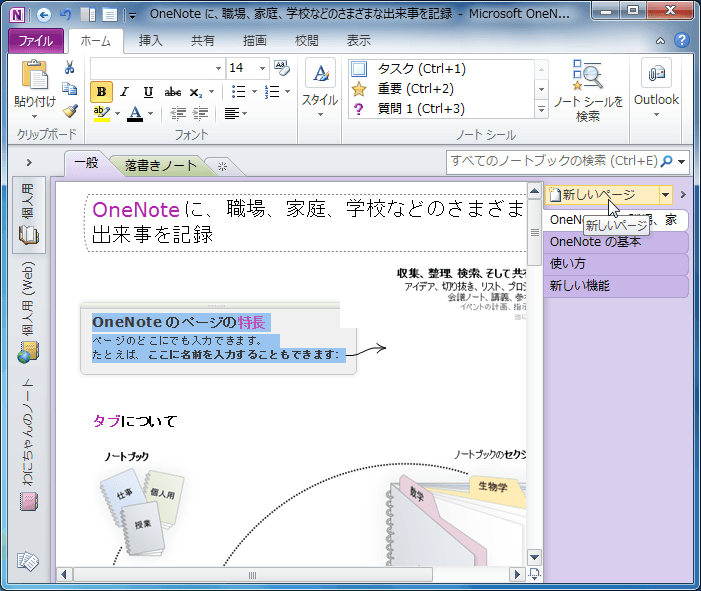Expand the notebook navigation bar
The width and height of the screenshot is (701, 591).
tap(28, 162)
